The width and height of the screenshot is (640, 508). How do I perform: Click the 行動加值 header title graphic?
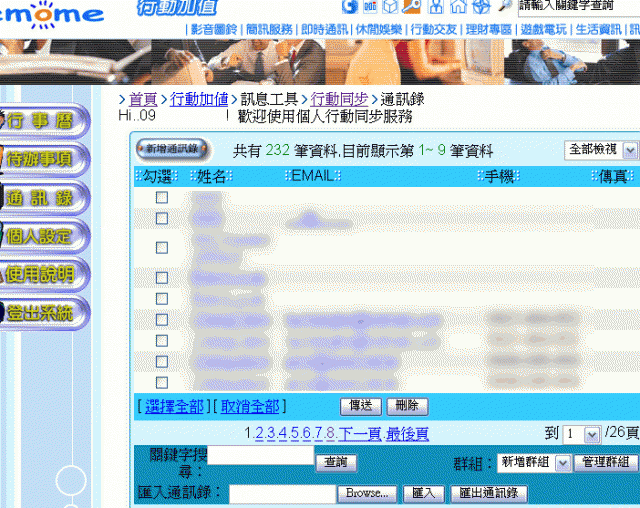tap(177, 7)
